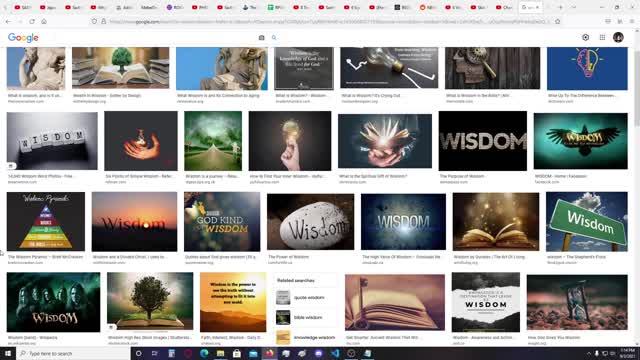640x360 pixels.
Task: Switch to the first browser tab
Action: click(22, 7)
